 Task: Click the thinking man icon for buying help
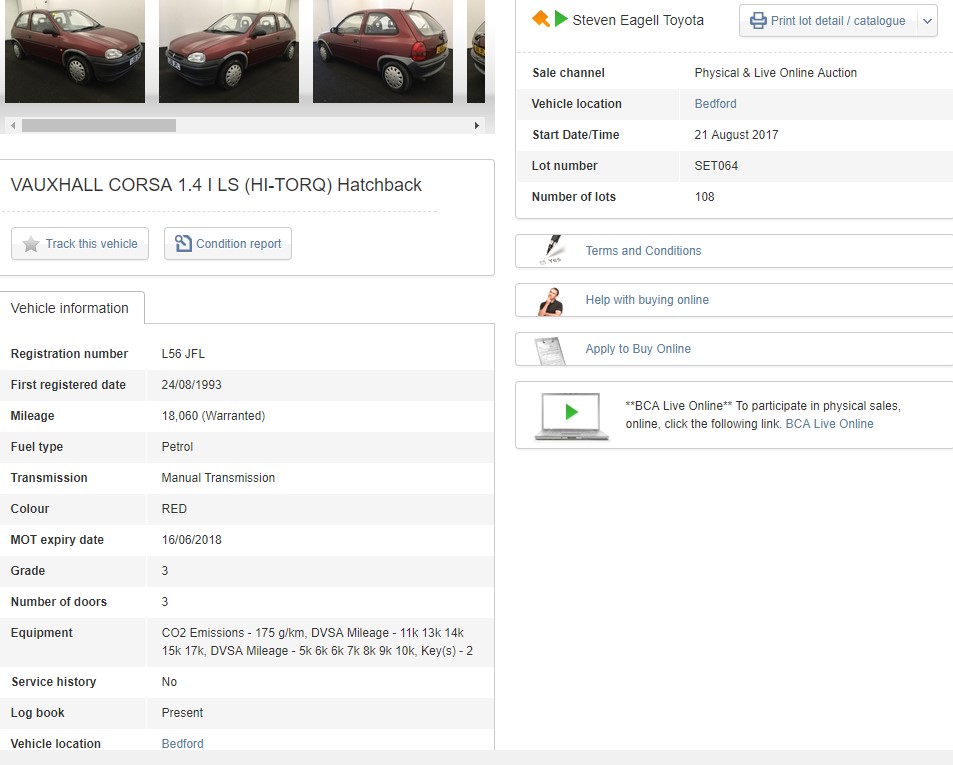tap(551, 301)
